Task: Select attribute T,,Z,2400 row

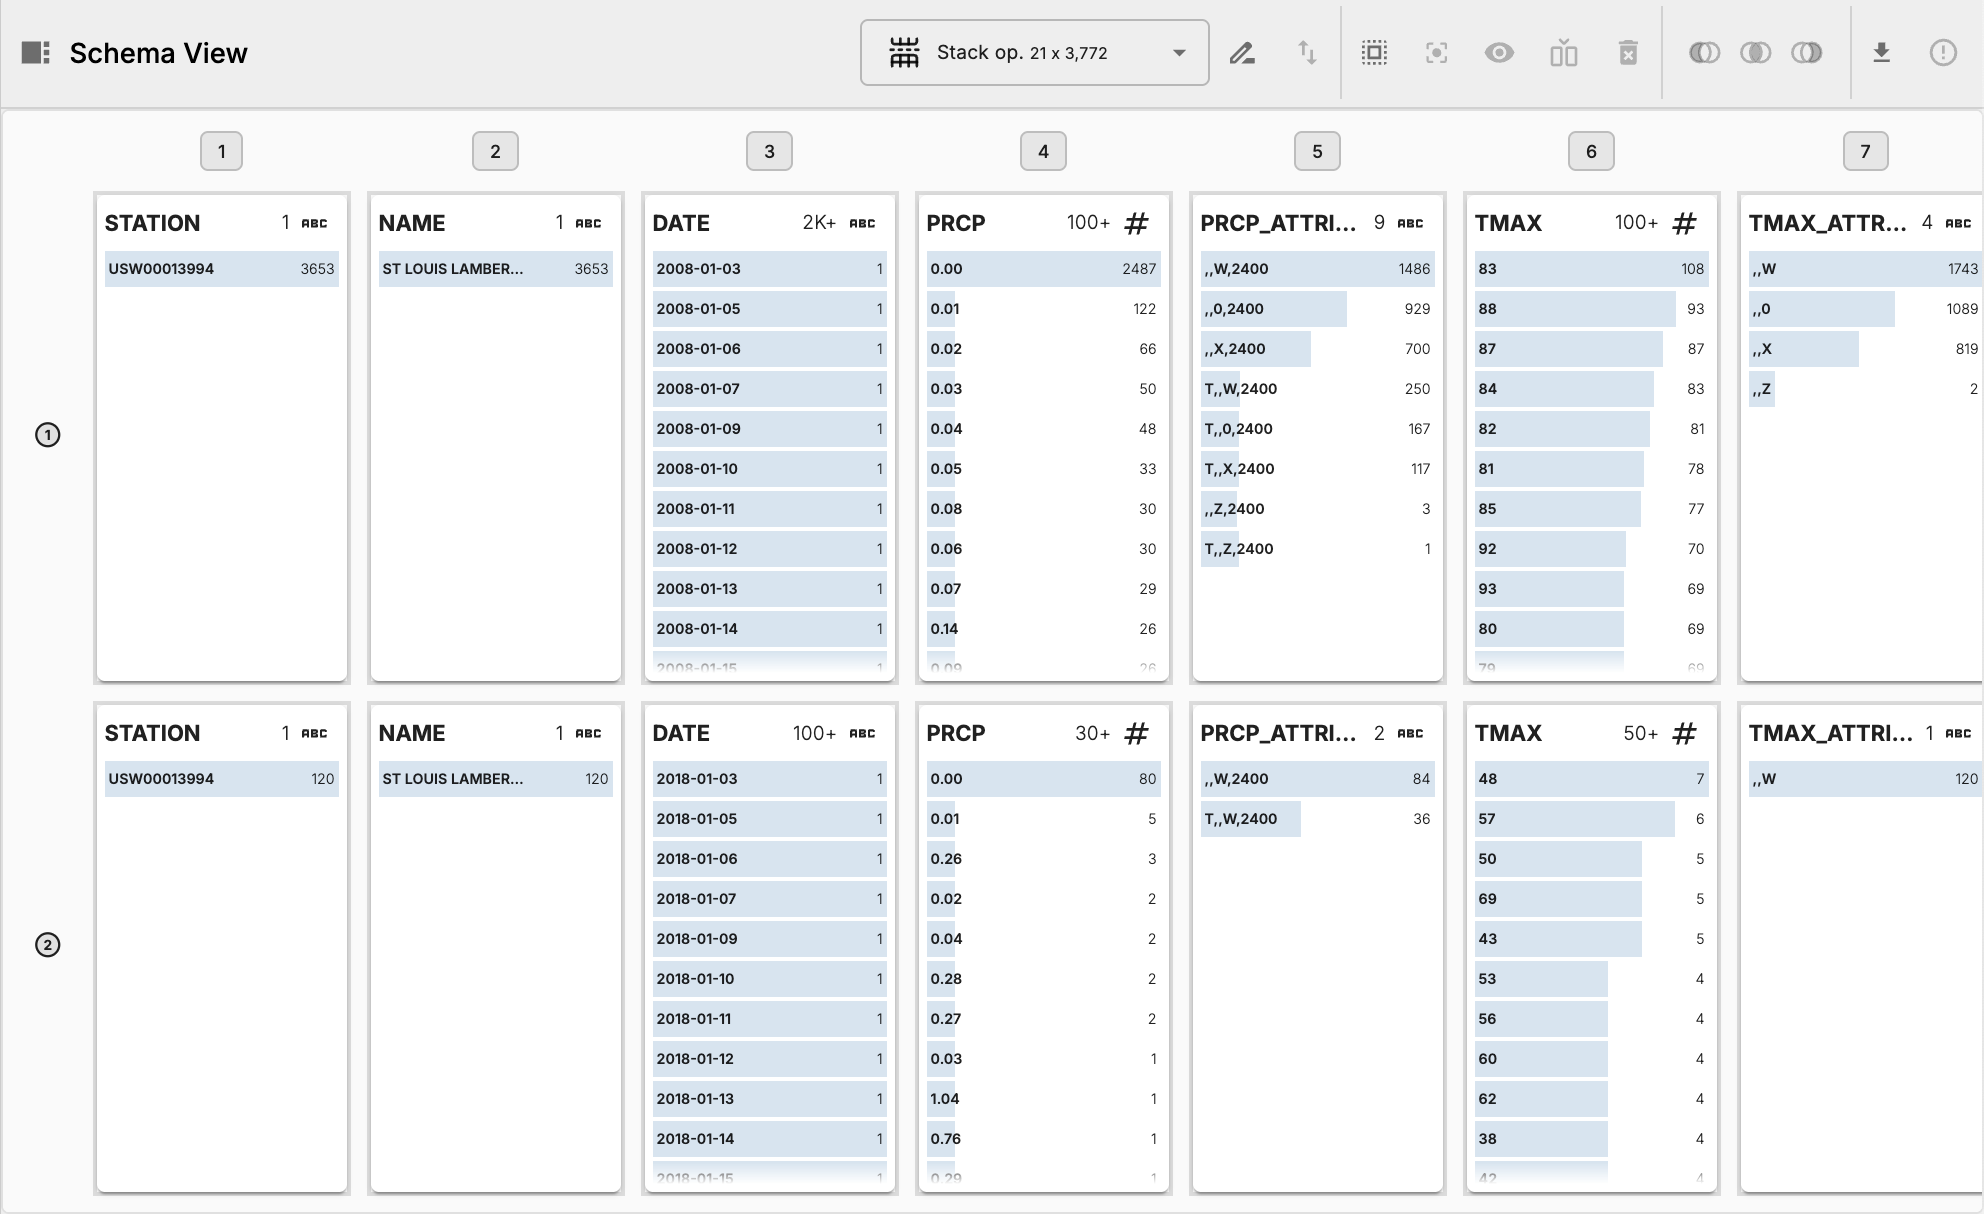Action: click(x=1317, y=549)
